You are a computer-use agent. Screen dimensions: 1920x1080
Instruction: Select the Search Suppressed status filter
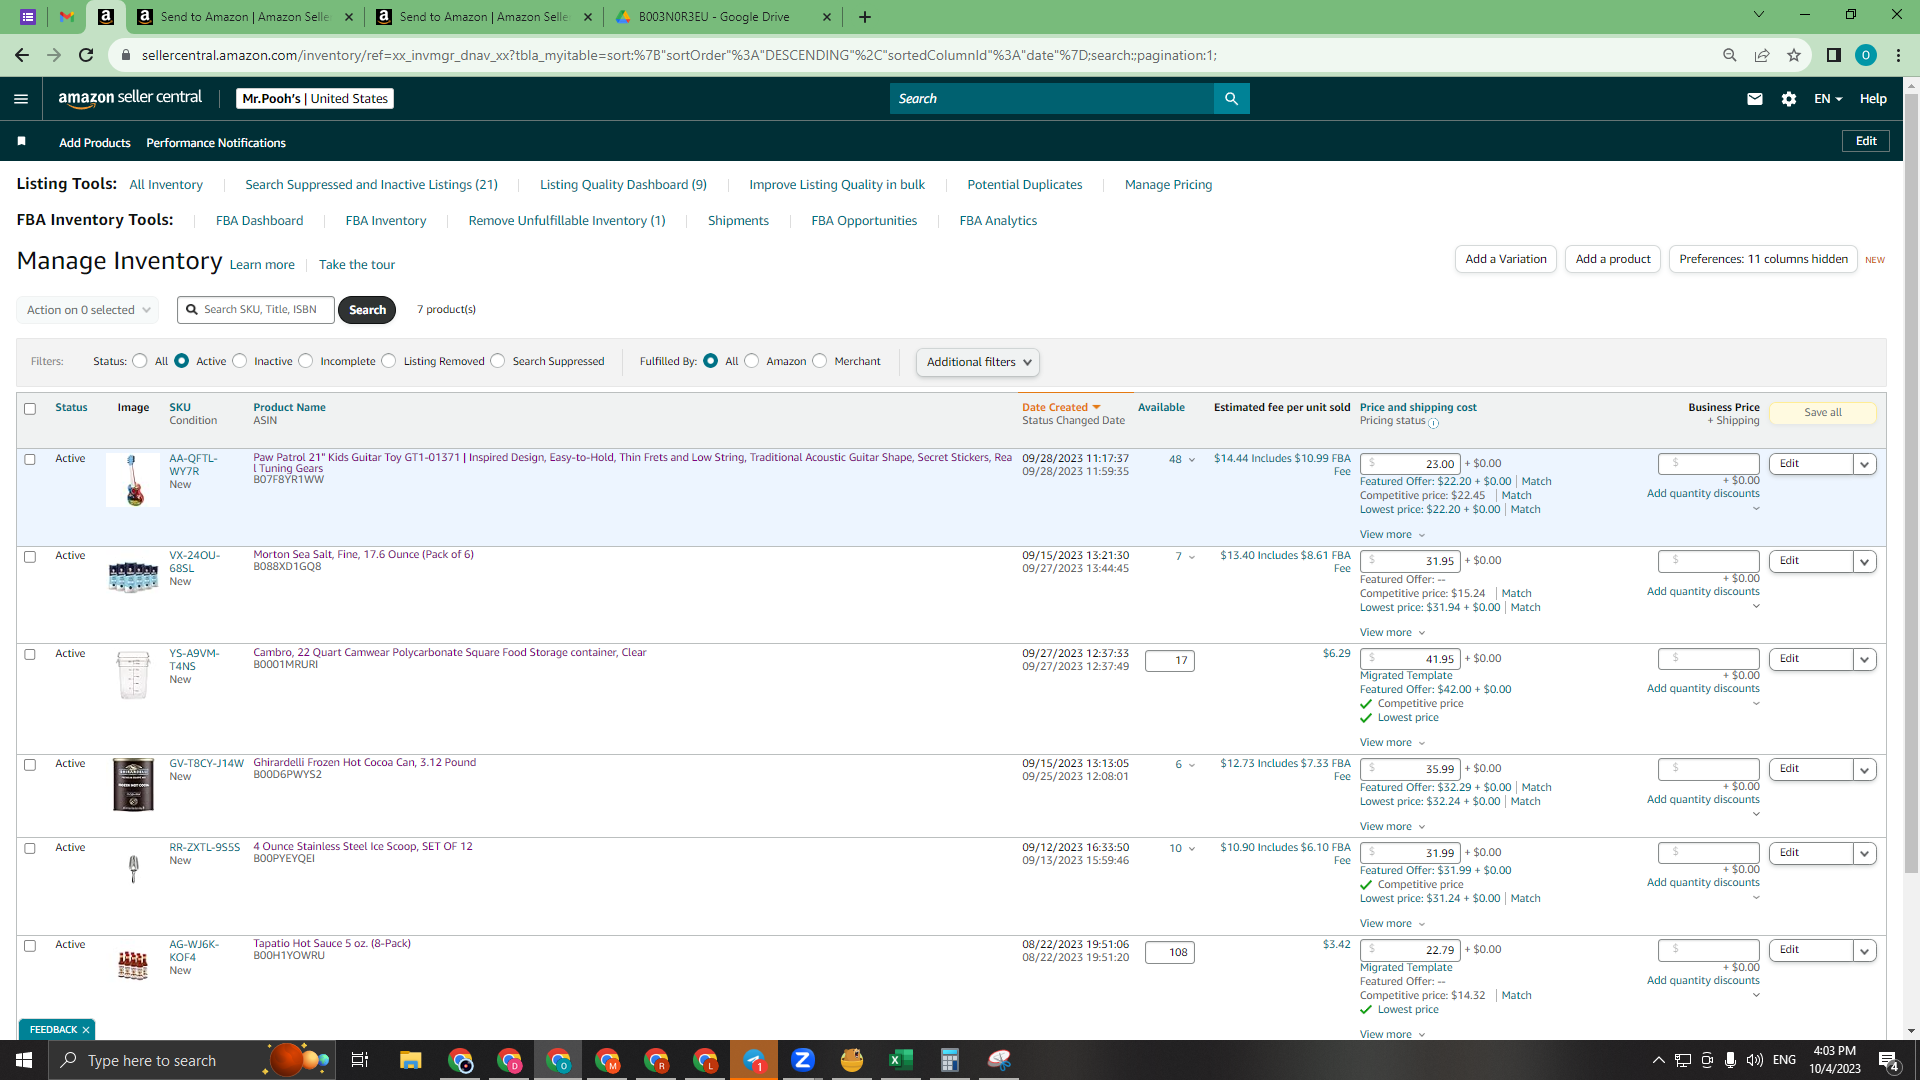pyautogui.click(x=498, y=361)
